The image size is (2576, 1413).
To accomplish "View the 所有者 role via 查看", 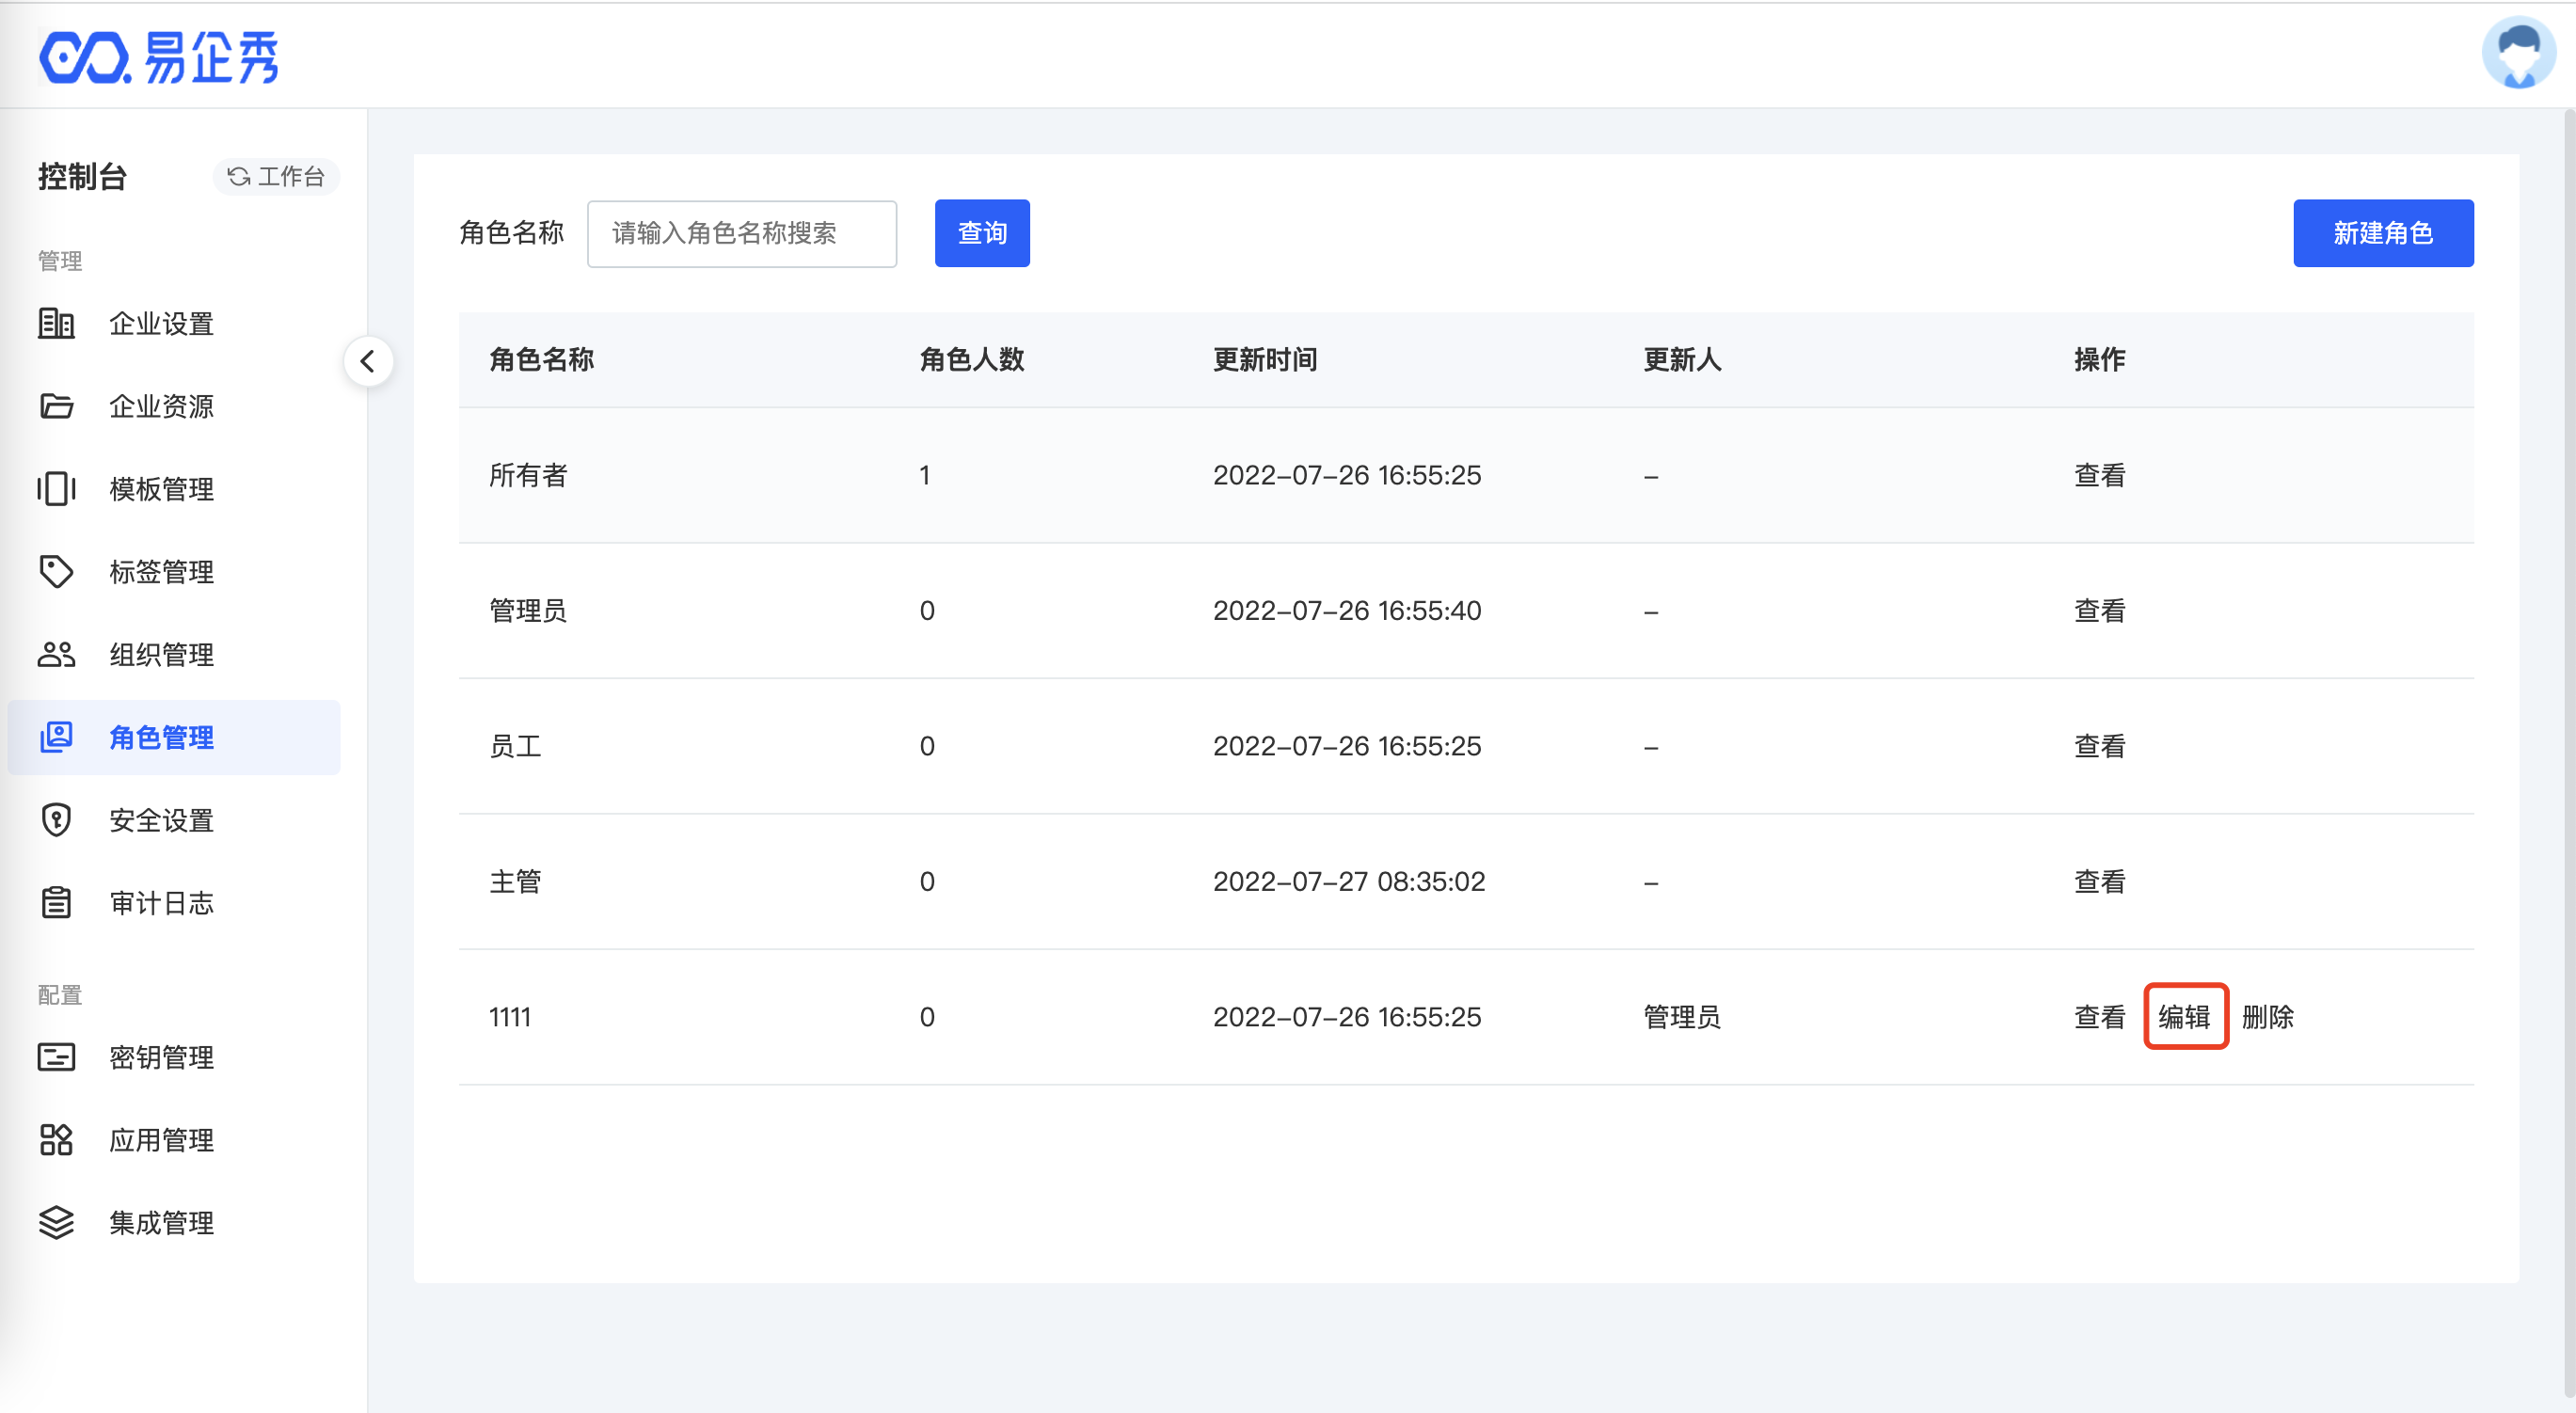I will [x=2099, y=475].
